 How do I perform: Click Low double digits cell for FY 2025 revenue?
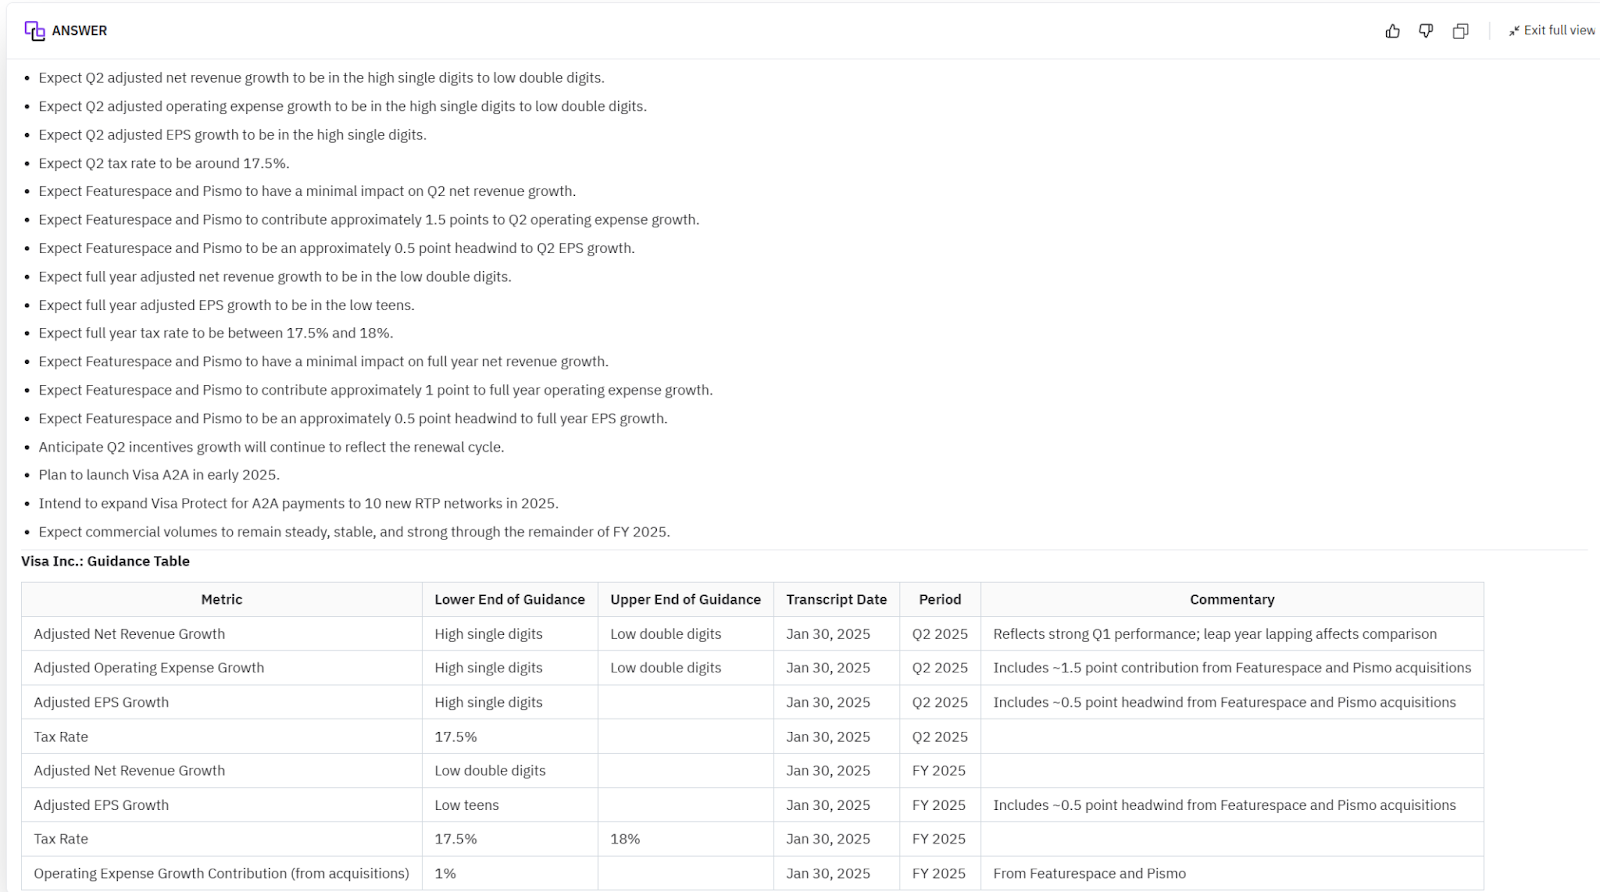pyautogui.click(x=510, y=771)
